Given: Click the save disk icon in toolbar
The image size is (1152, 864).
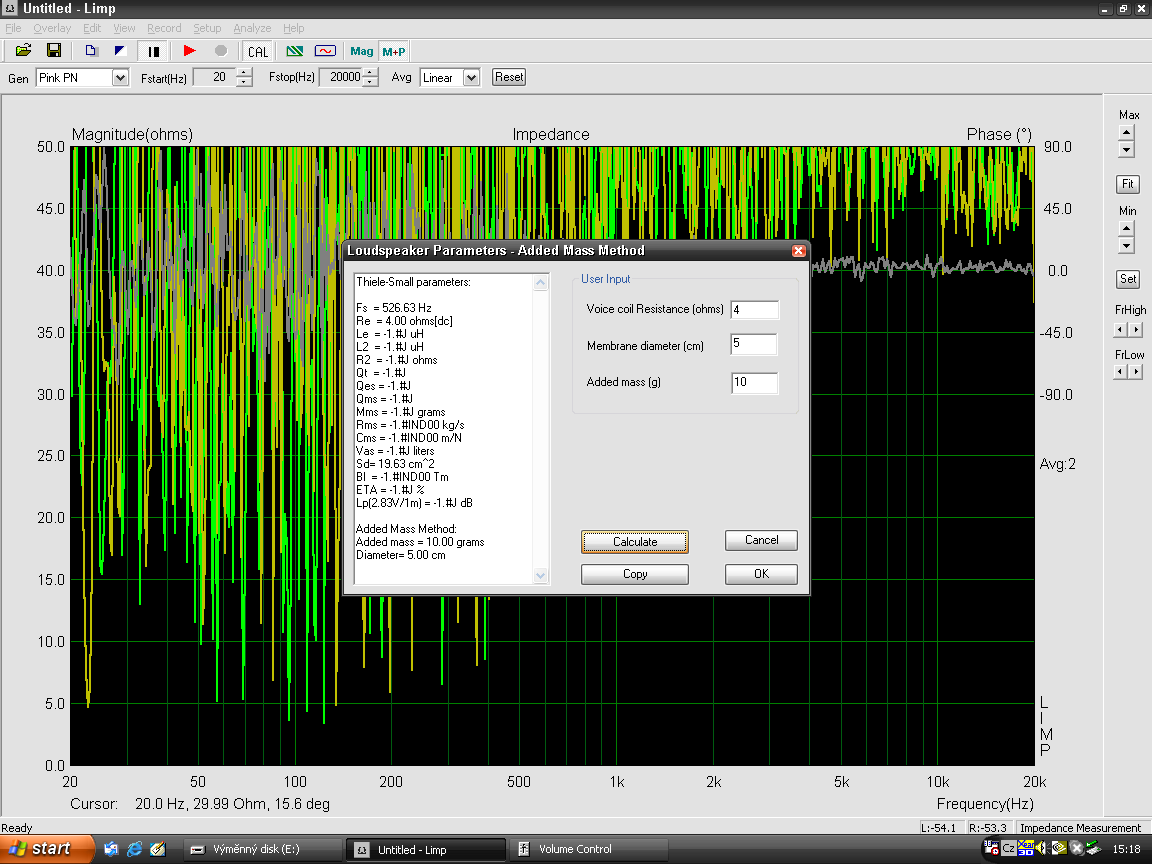Looking at the screenshot, I should 54,51.
